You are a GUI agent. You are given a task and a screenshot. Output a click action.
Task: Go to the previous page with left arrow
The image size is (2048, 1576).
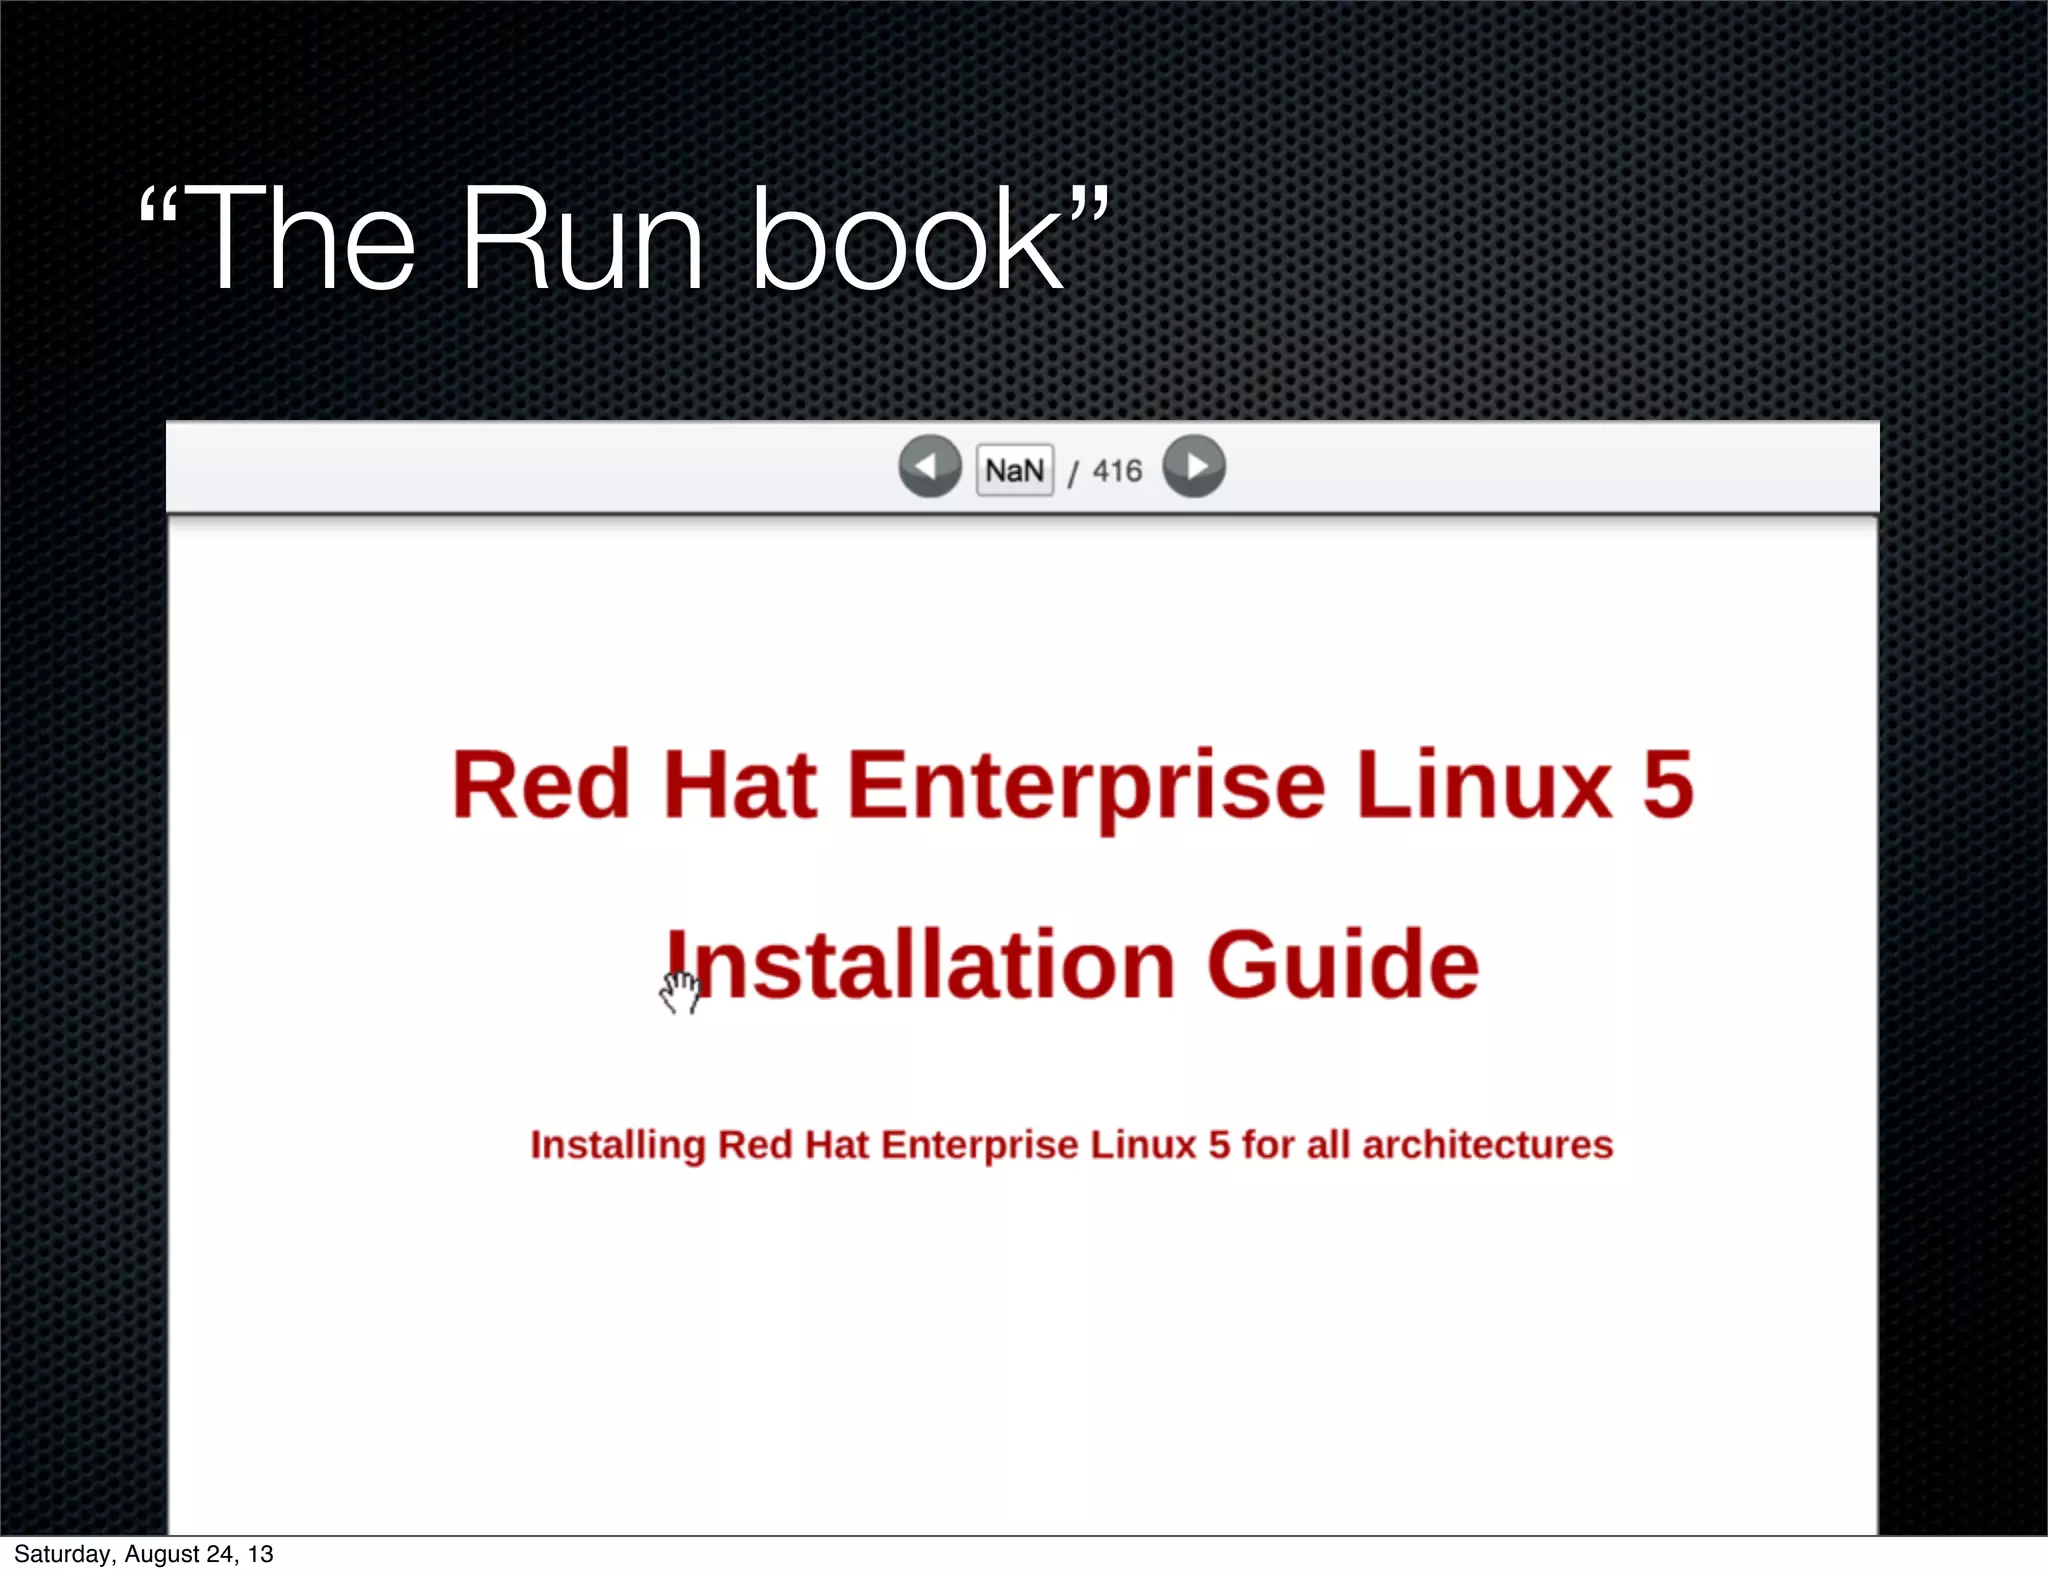pos(929,467)
